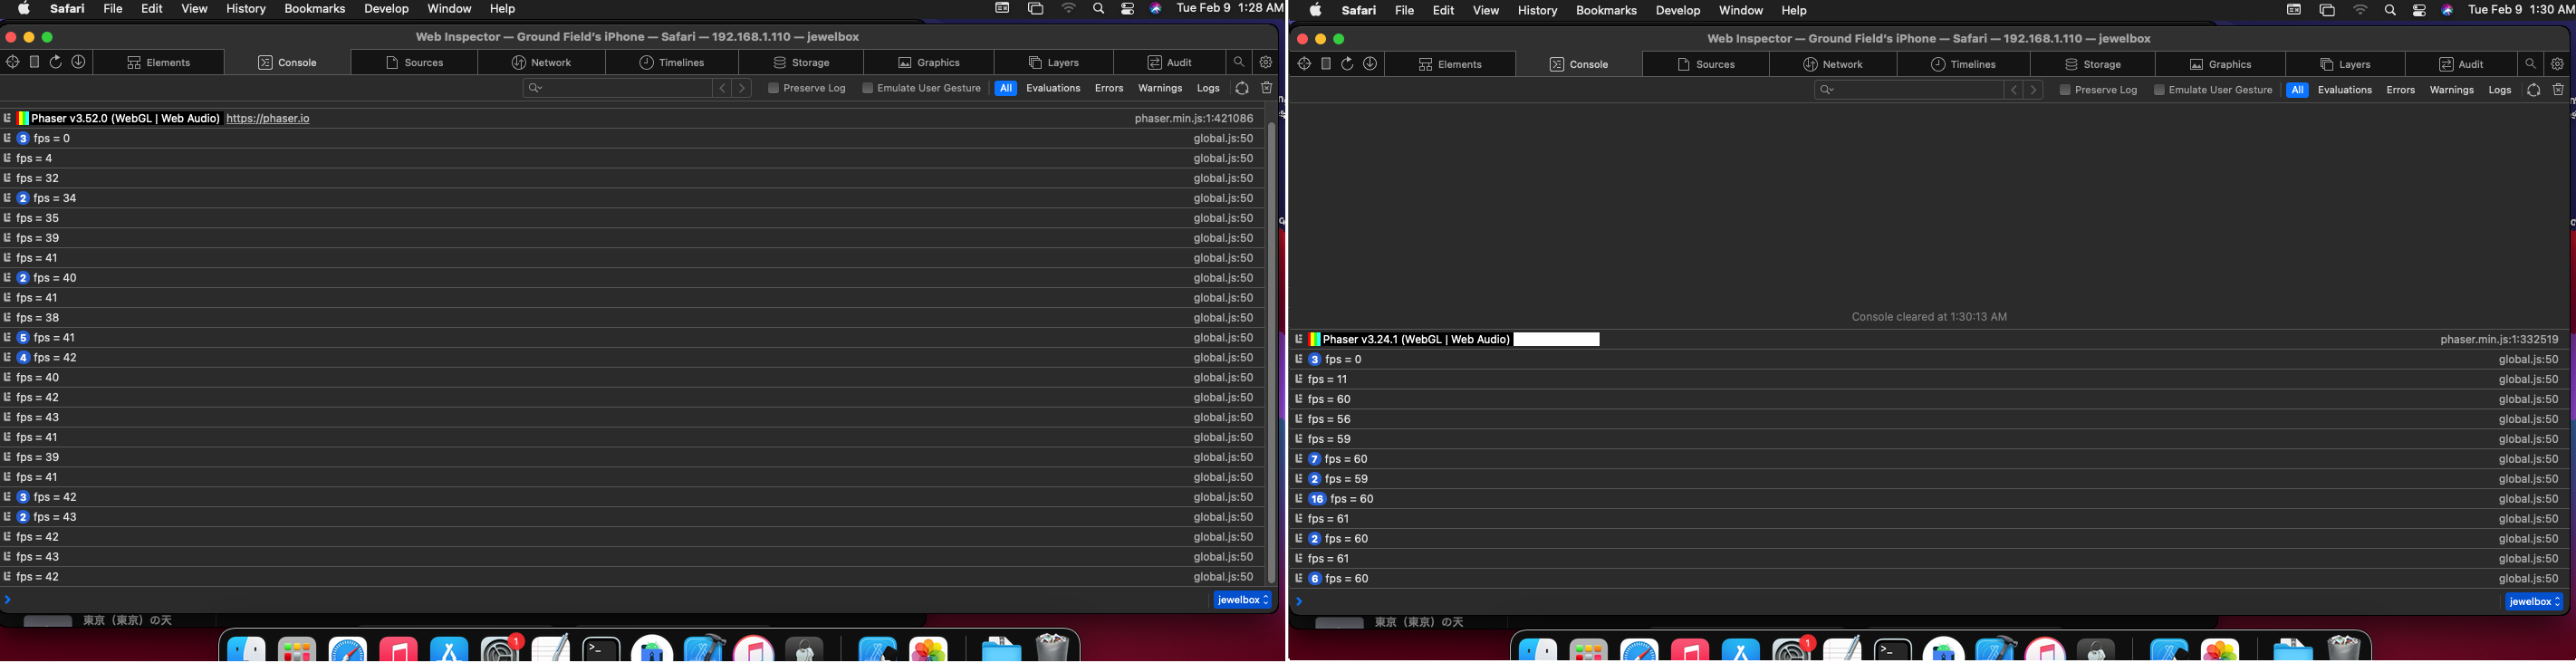Open the search magnifier tab in left Web Inspector
2576x663 pixels.
(x=1239, y=62)
